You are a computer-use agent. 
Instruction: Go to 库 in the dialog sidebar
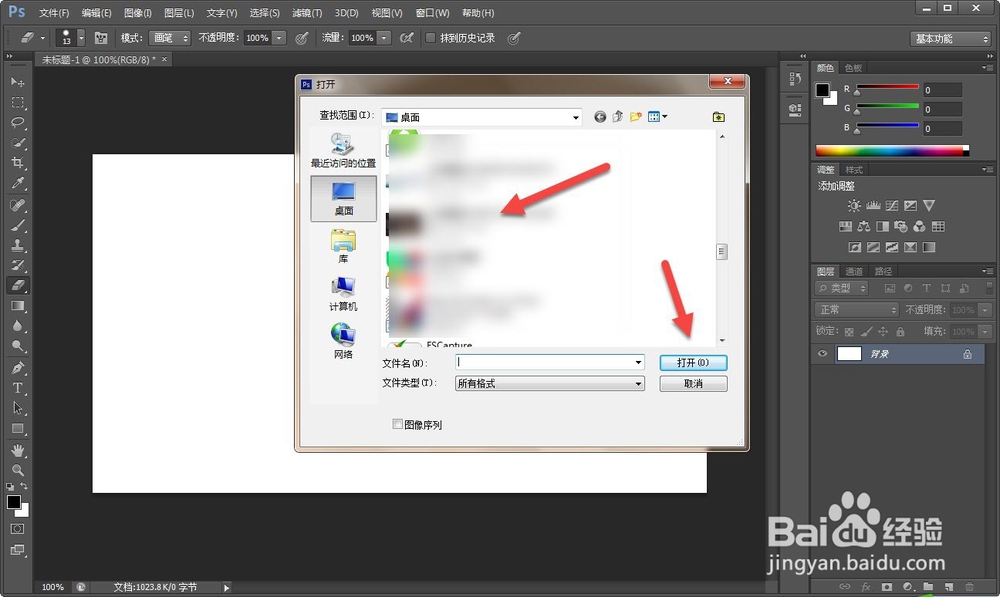(x=343, y=246)
